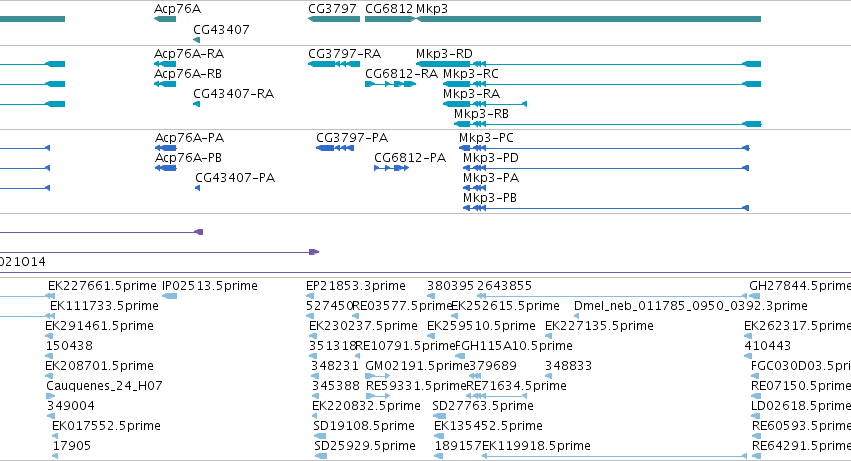Select the Acp76A gene feature
The height and width of the screenshot is (461, 851).
click(165, 19)
